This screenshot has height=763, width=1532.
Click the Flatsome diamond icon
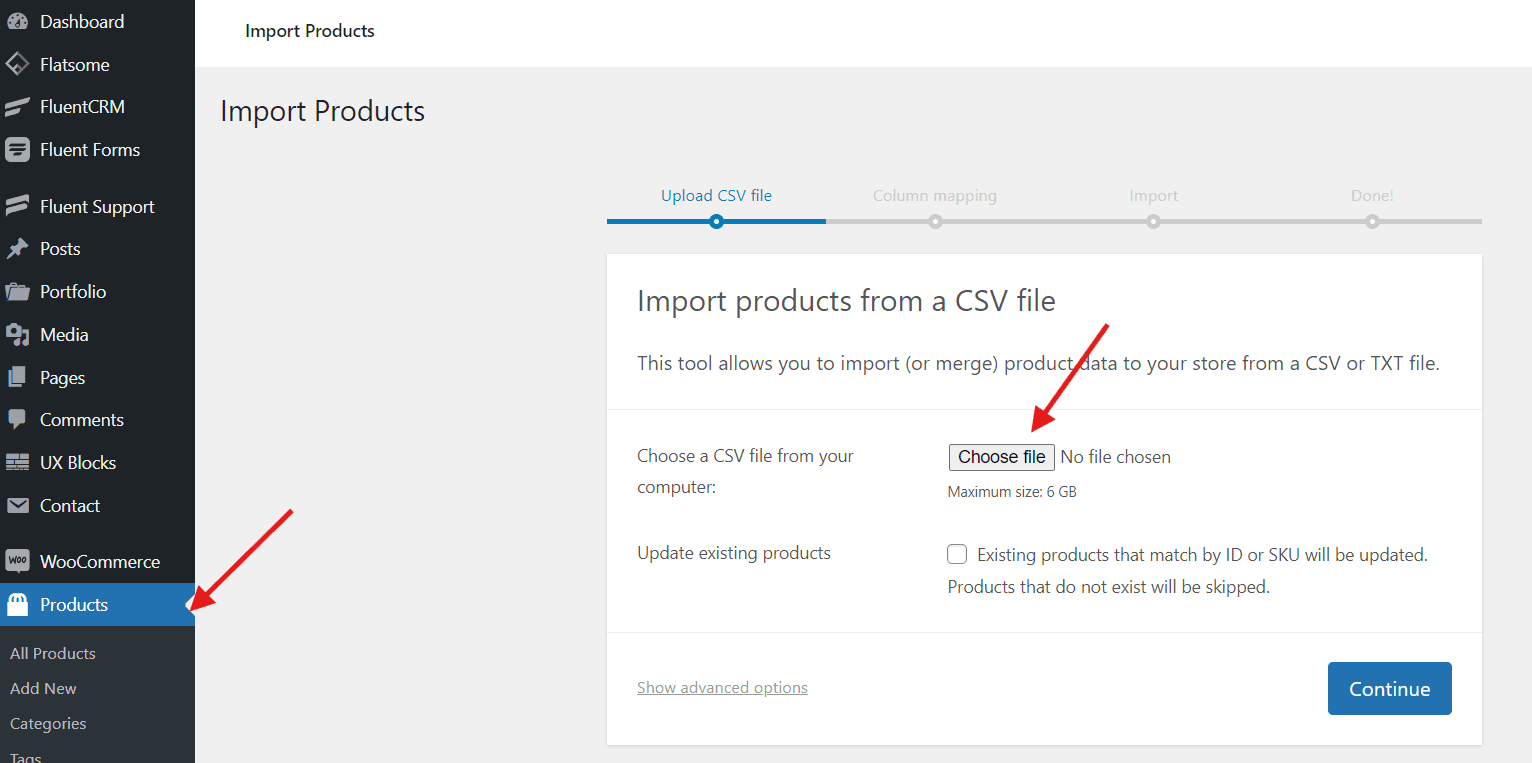pos(17,65)
